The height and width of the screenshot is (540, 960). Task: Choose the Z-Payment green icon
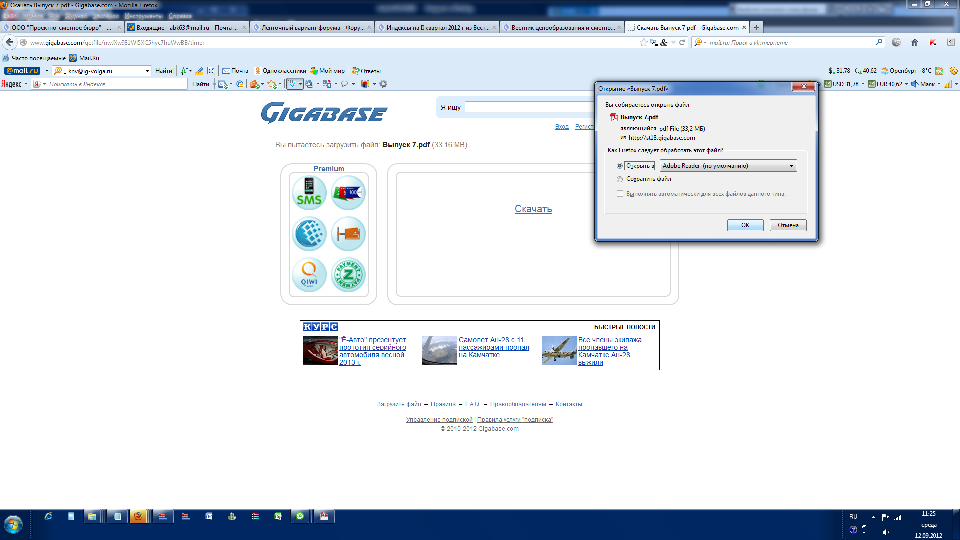pyautogui.click(x=348, y=274)
